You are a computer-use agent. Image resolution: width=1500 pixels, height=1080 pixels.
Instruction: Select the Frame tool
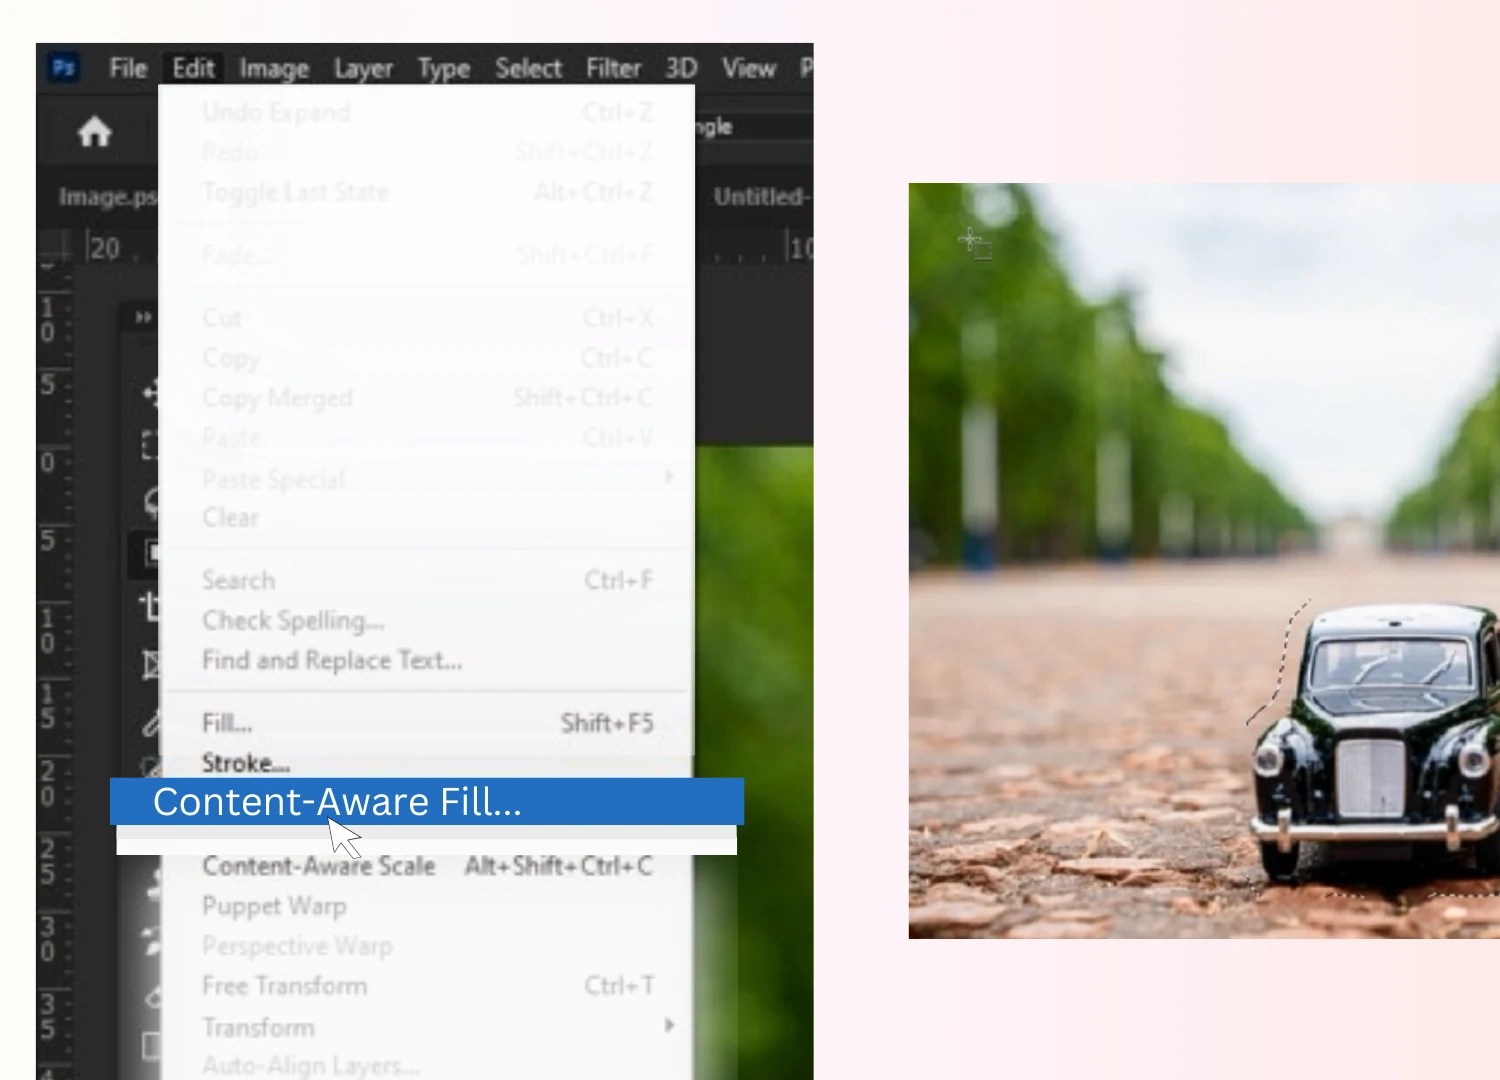[x=152, y=662]
